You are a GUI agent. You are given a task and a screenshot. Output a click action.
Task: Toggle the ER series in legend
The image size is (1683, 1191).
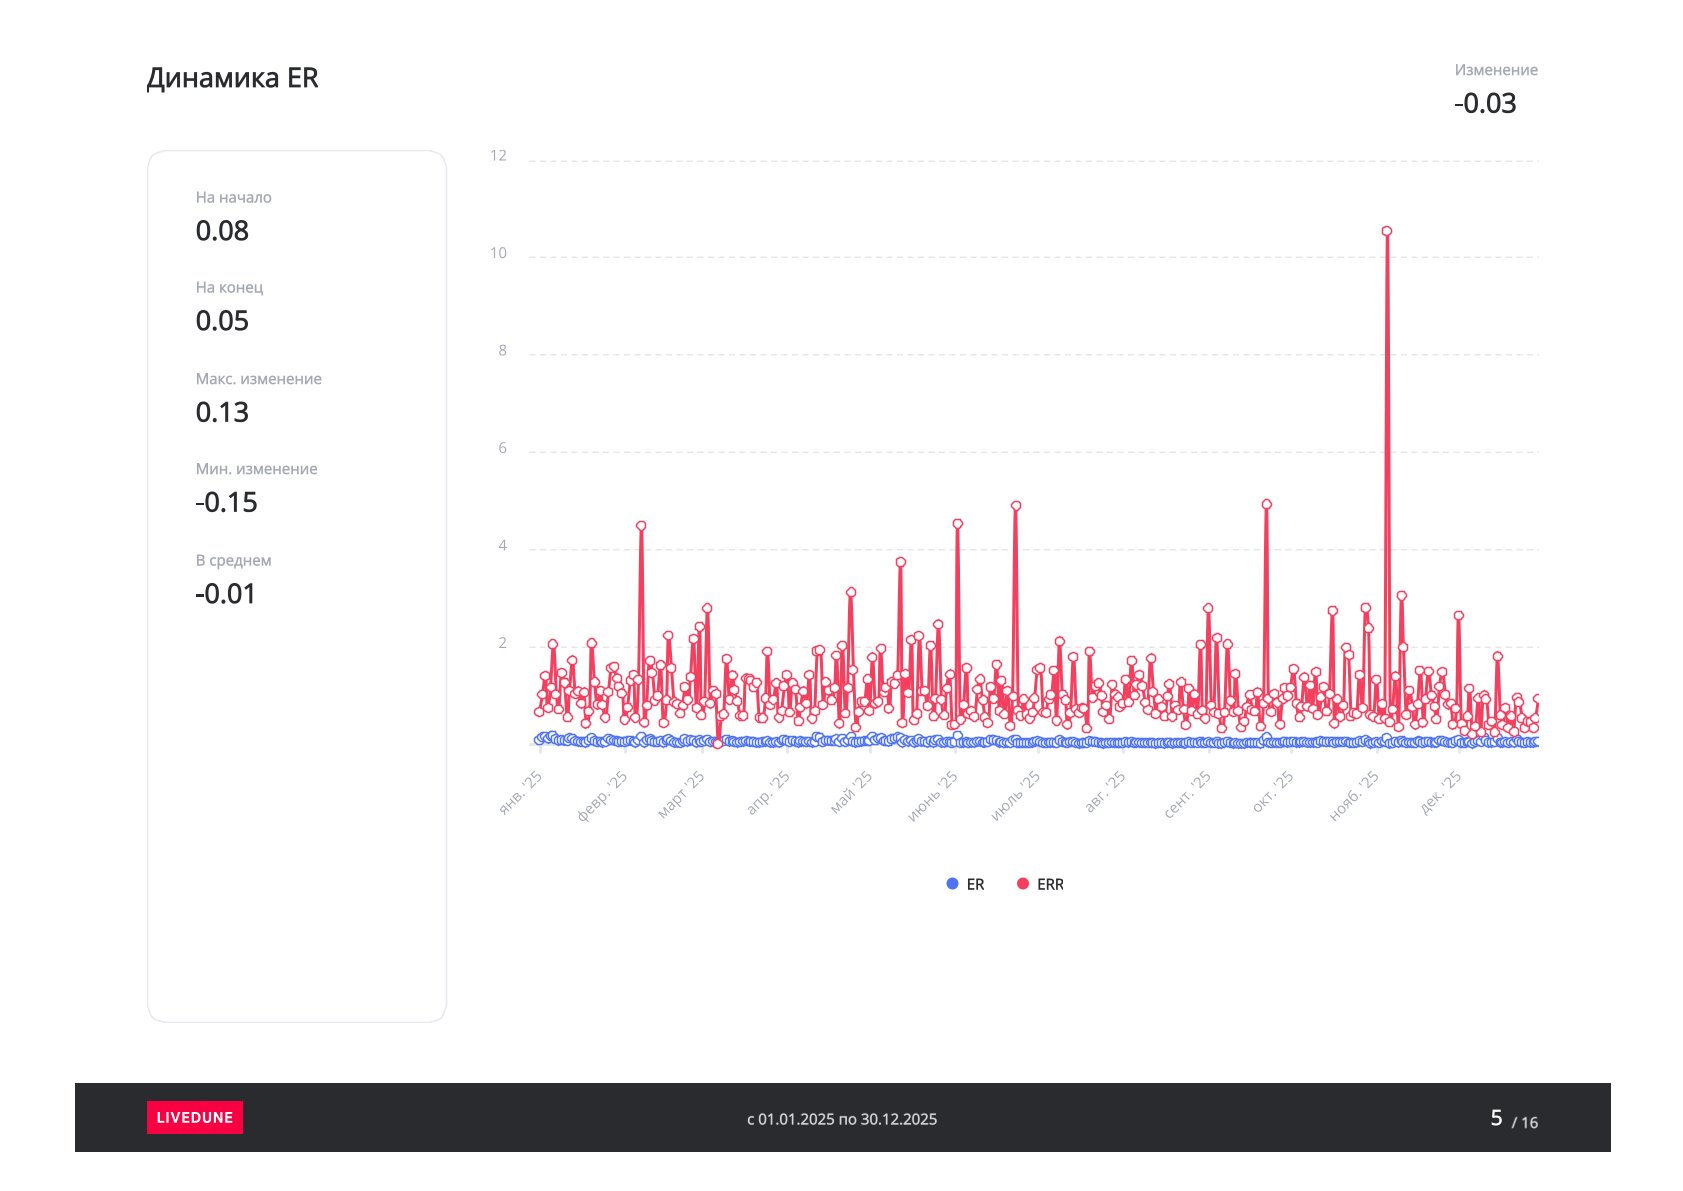pyautogui.click(x=965, y=884)
